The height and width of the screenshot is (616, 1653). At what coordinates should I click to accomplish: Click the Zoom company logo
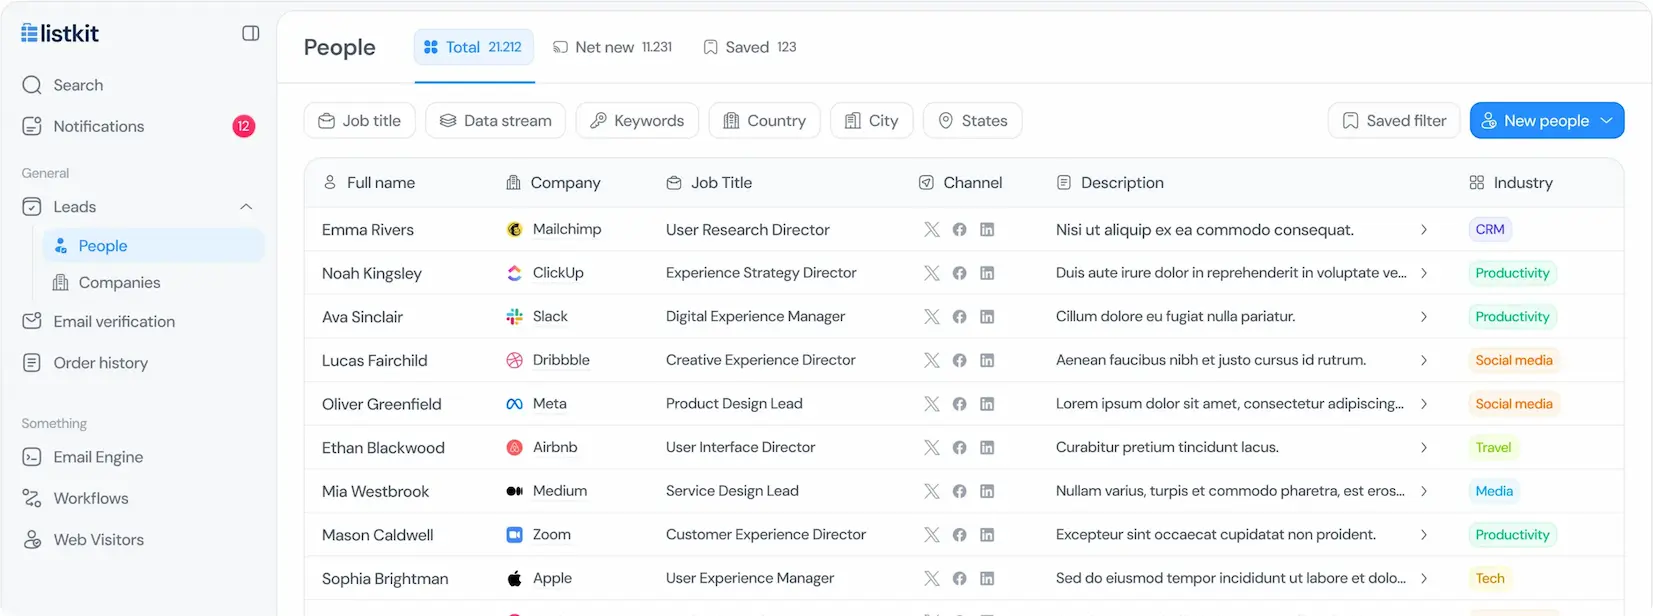515,535
